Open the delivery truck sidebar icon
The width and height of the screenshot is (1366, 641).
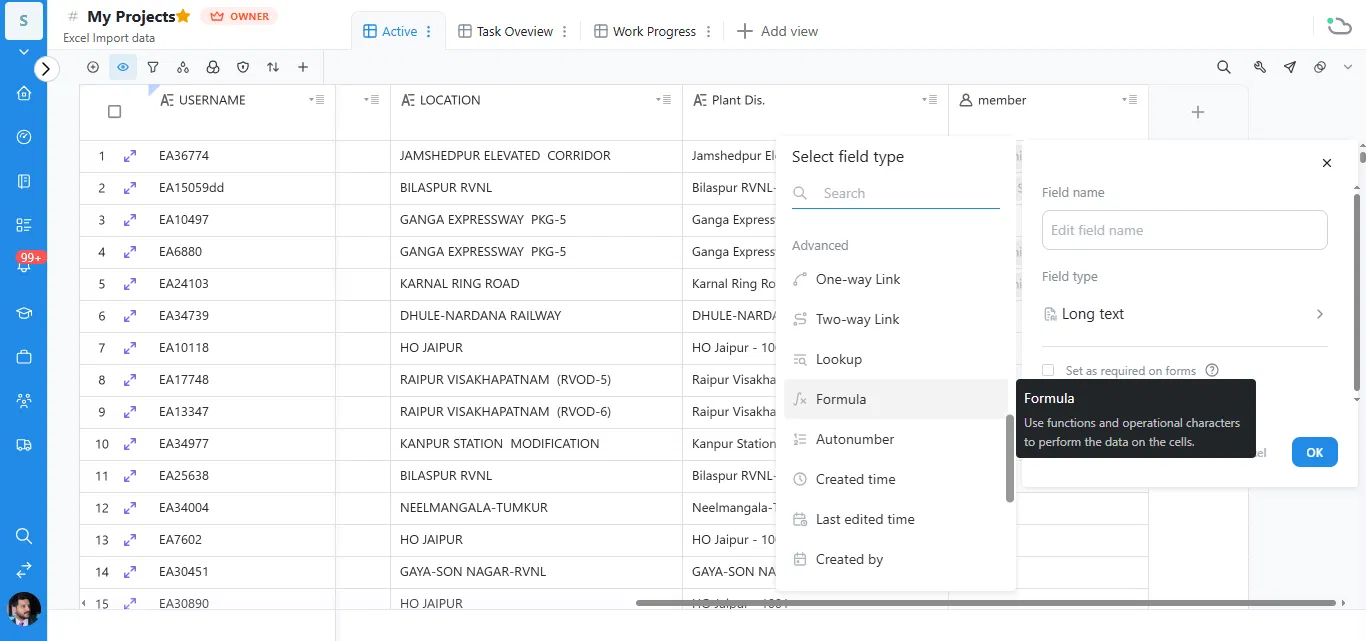pyautogui.click(x=24, y=445)
